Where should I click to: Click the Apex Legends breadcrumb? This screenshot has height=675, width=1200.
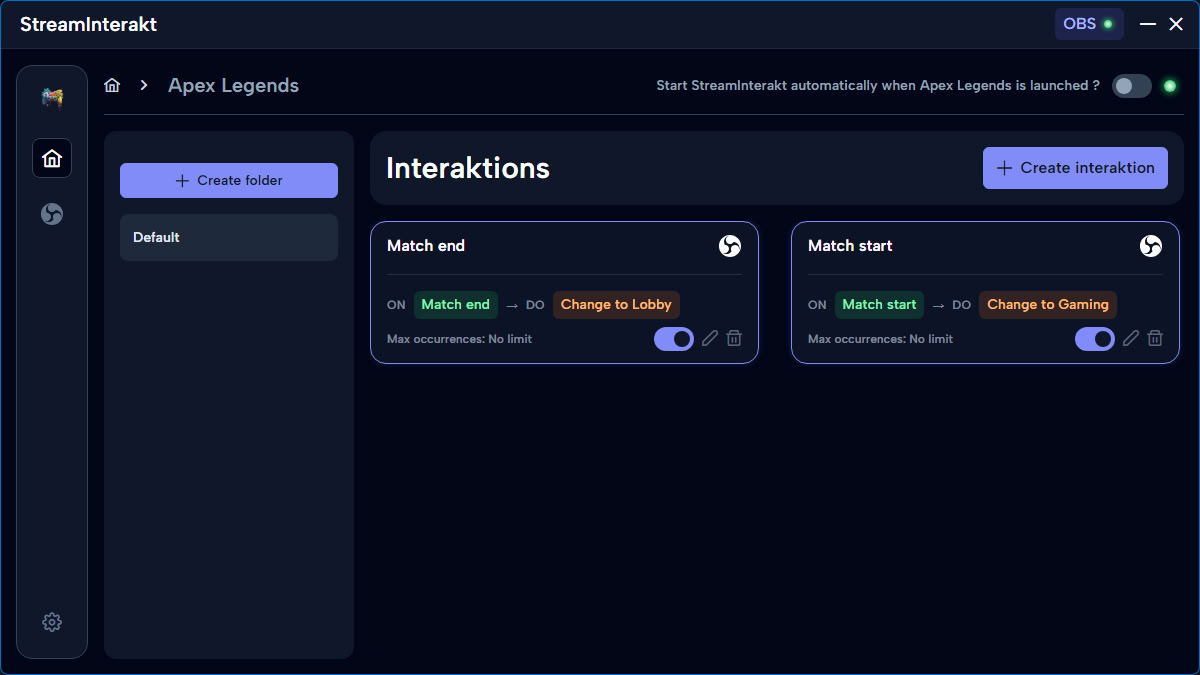coord(233,86)
